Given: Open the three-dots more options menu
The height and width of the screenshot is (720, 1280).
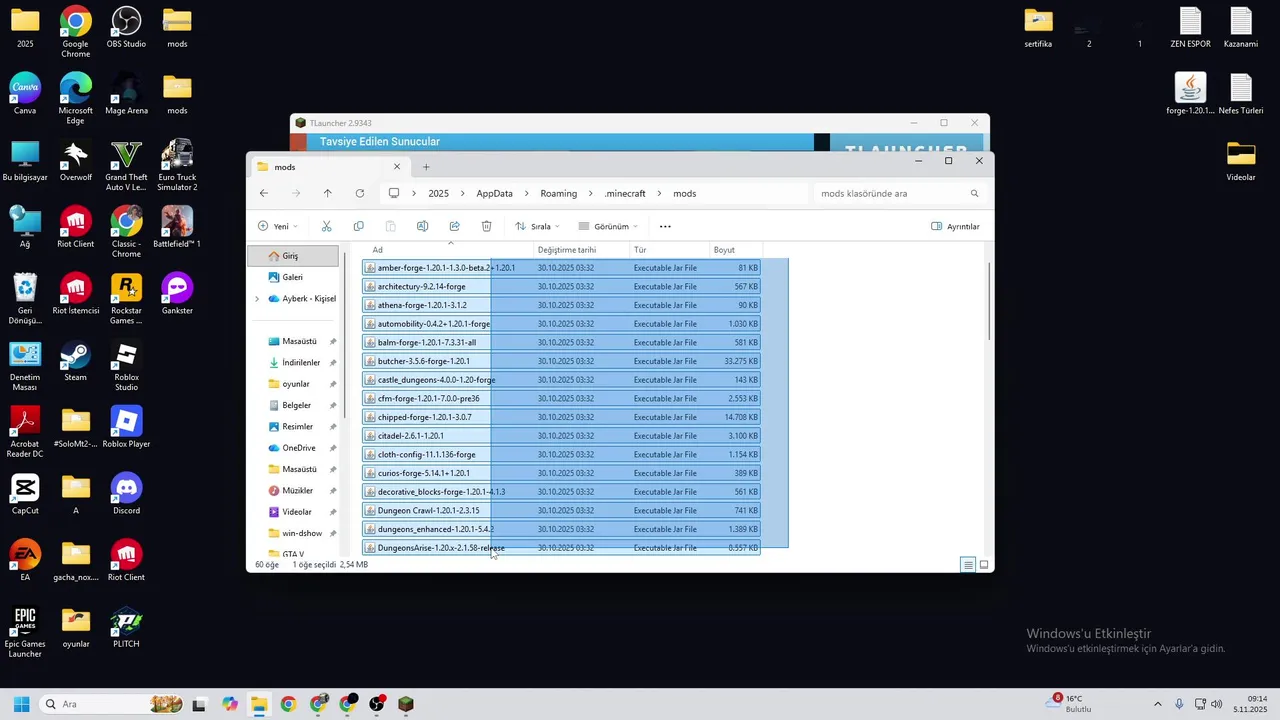Looking at the screenshot, I should click(665, 226).
